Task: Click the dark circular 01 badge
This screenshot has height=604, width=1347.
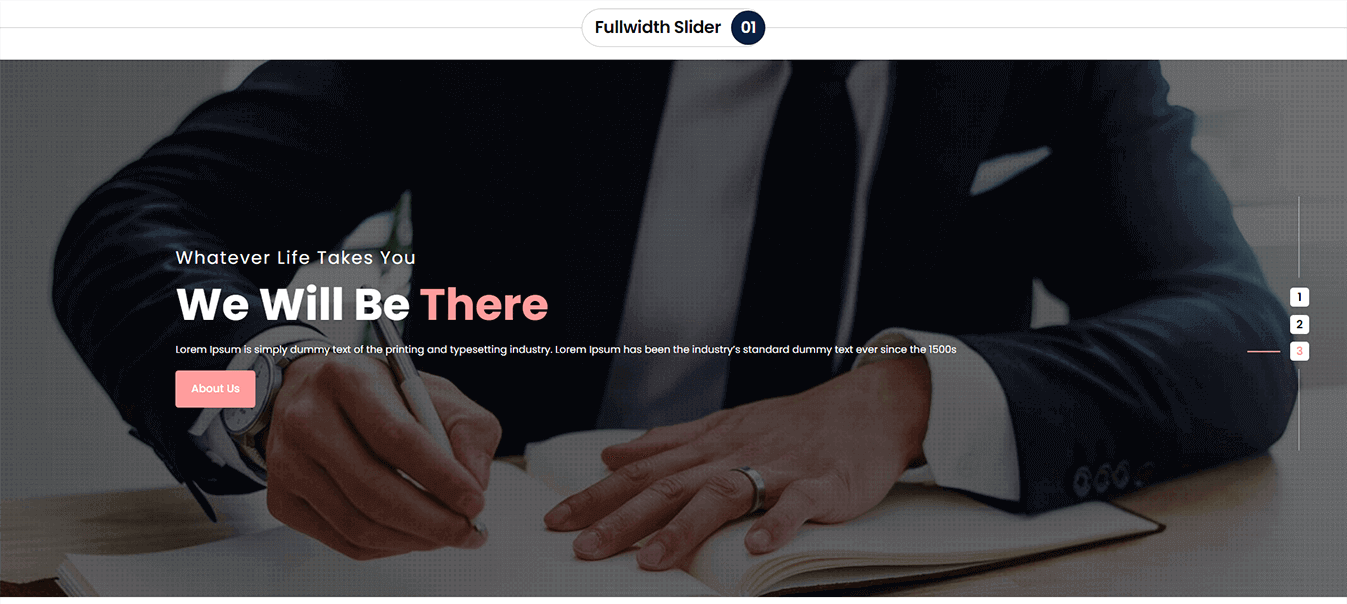Action: [748, 27]
